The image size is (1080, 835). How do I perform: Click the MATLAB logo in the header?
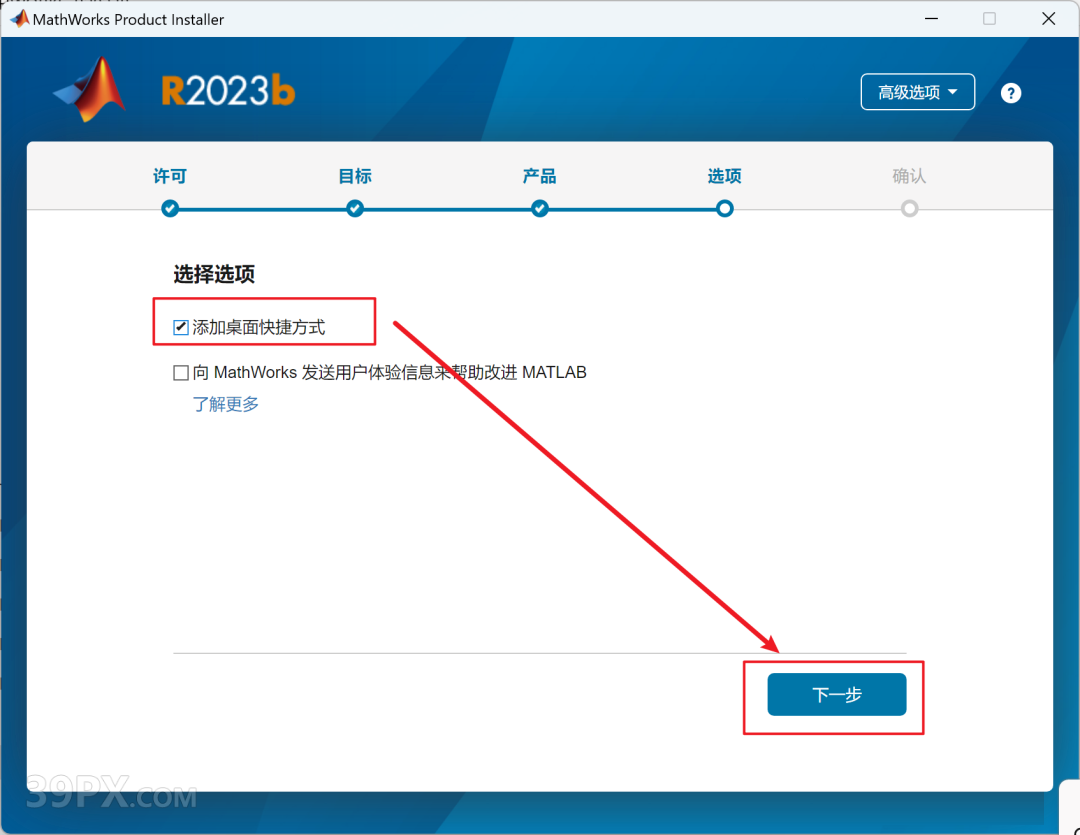(90, 90)
